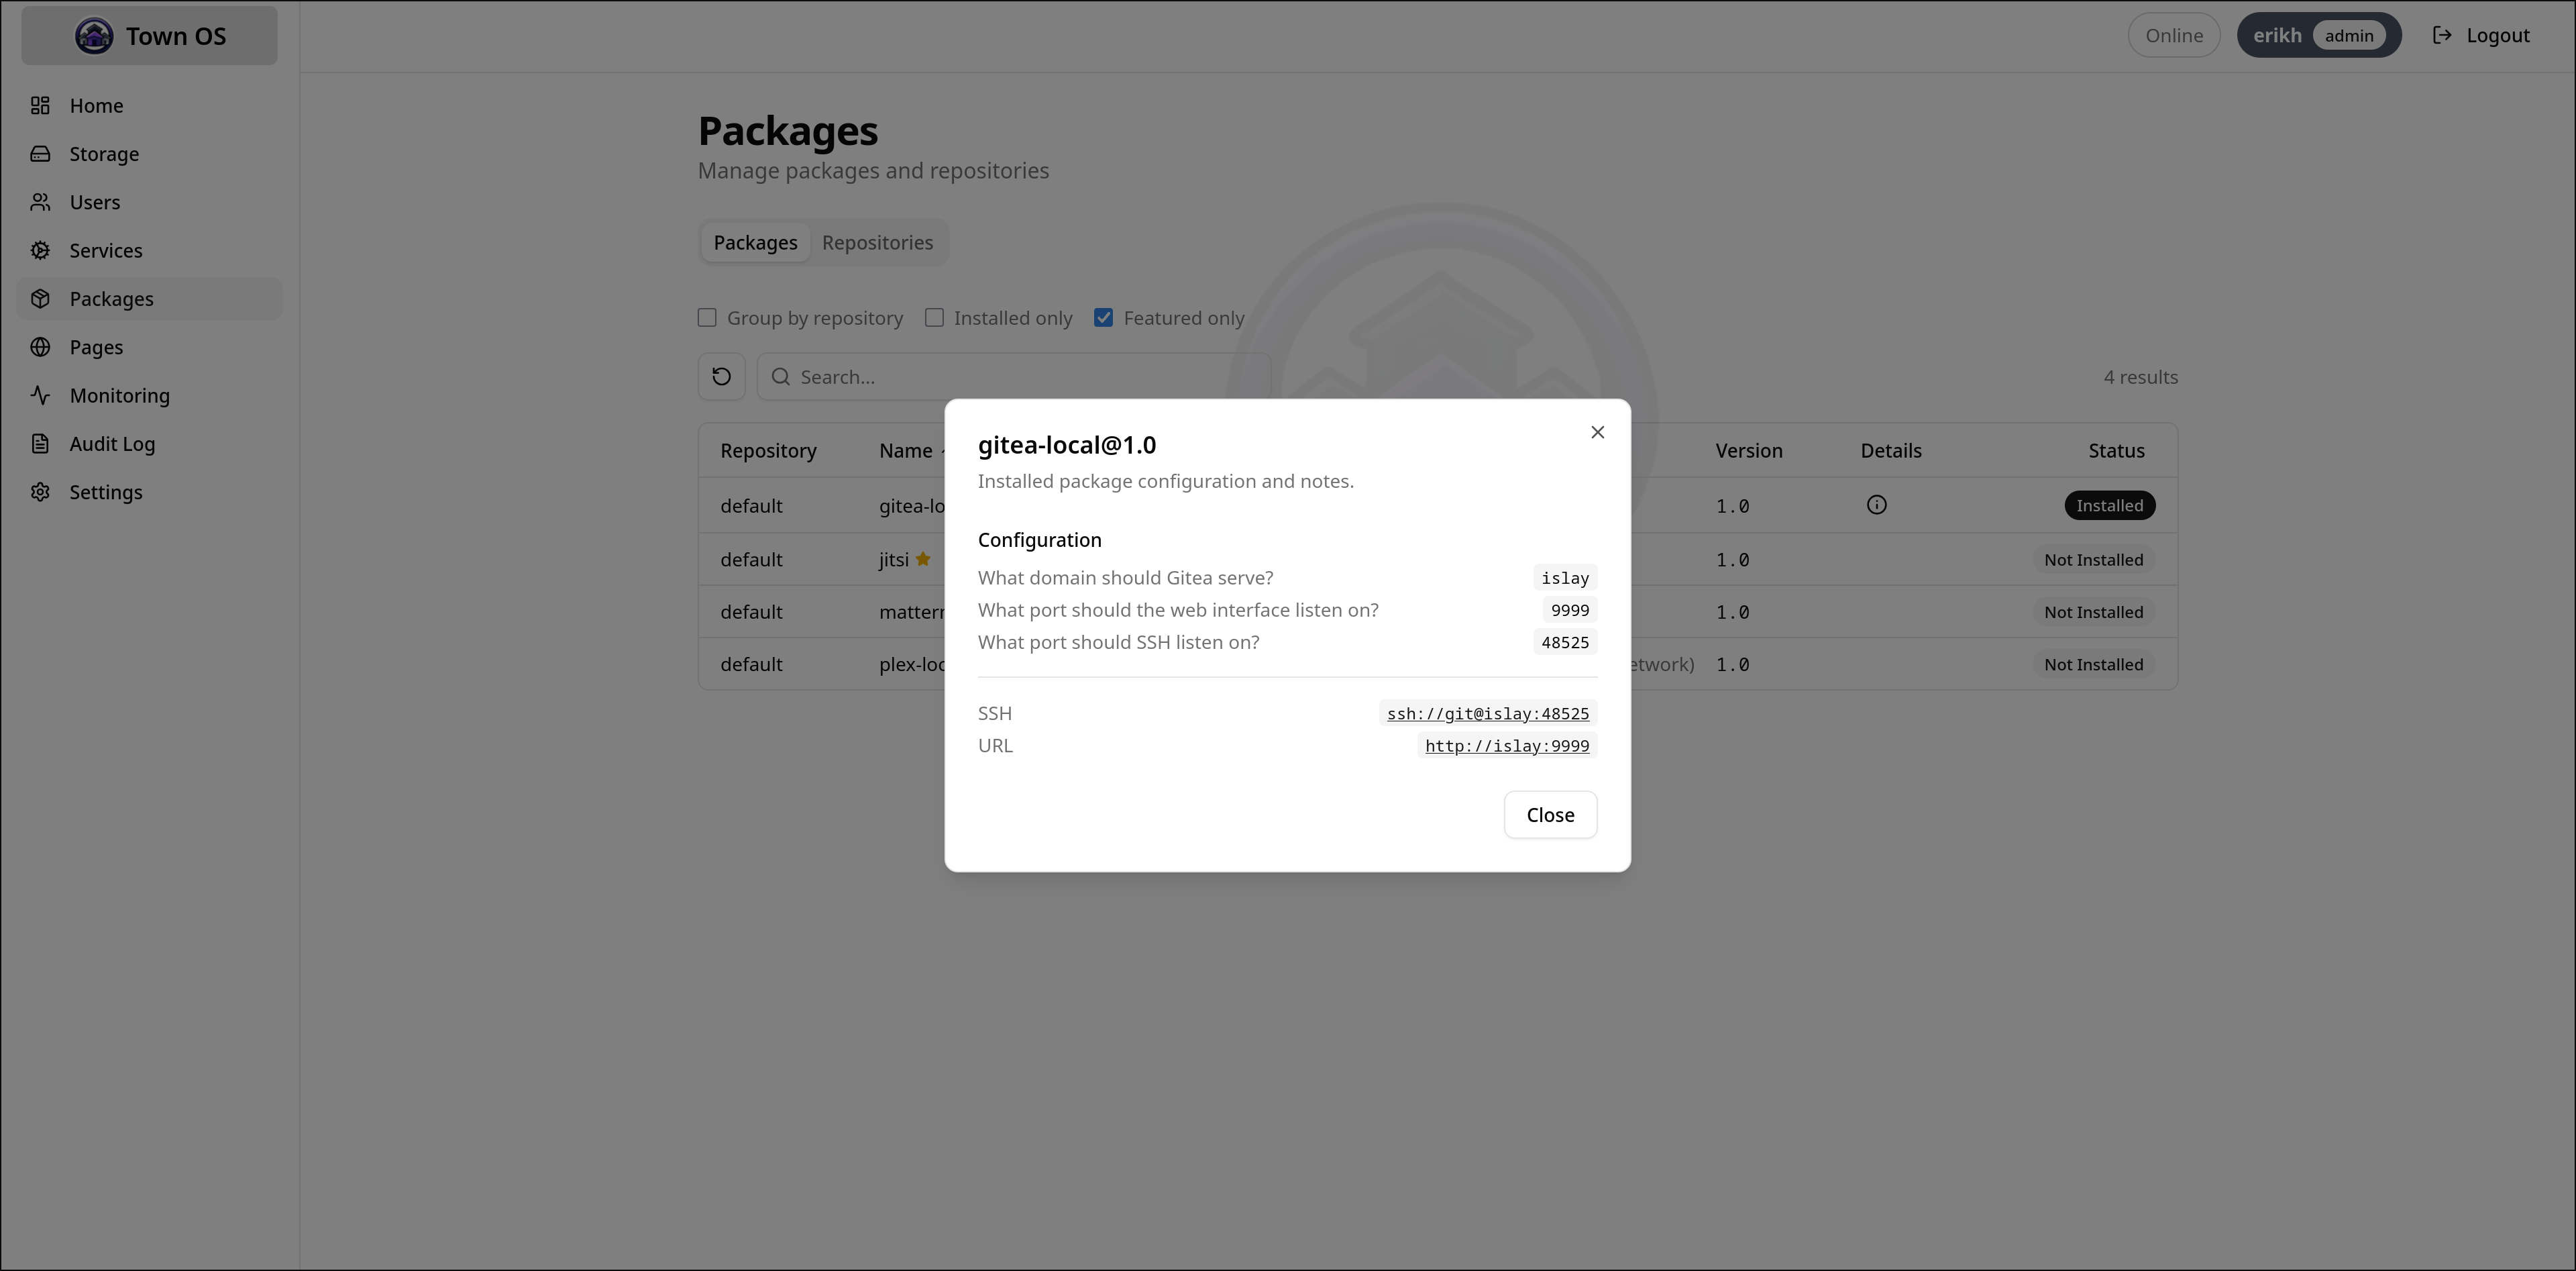Dismiss dialog with the X icon
Screen dimensions: 2576x1271
pyautogui.click(x=1597, y=432)
